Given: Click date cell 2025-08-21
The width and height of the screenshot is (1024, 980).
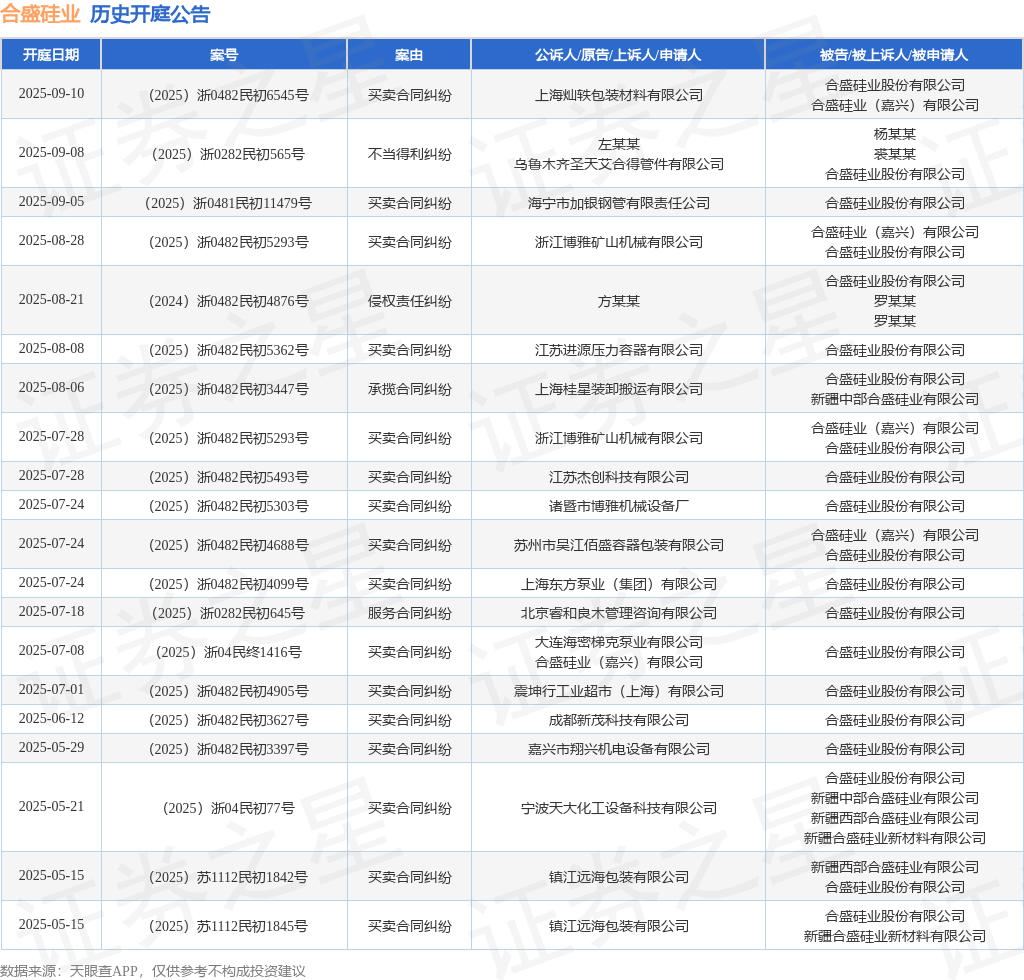Looking at the screenshot, I should (x=52, y=299).
